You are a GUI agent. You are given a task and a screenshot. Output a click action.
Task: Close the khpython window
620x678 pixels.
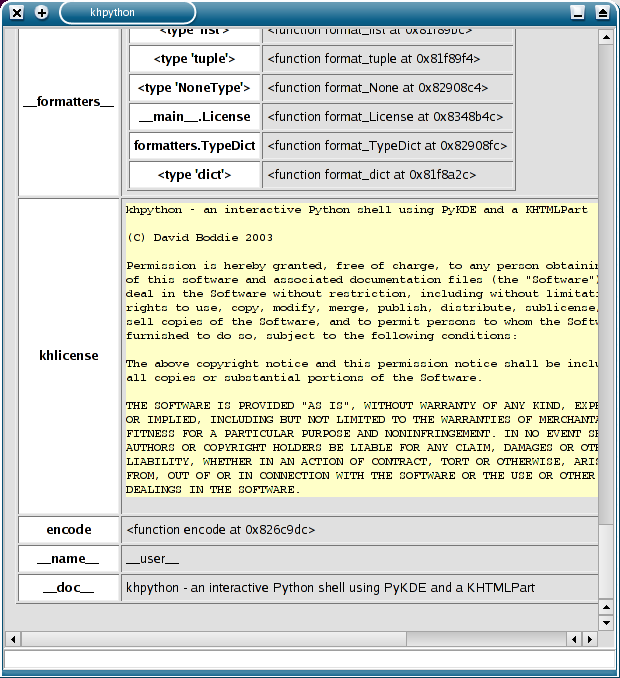click(x=17, y=13)
